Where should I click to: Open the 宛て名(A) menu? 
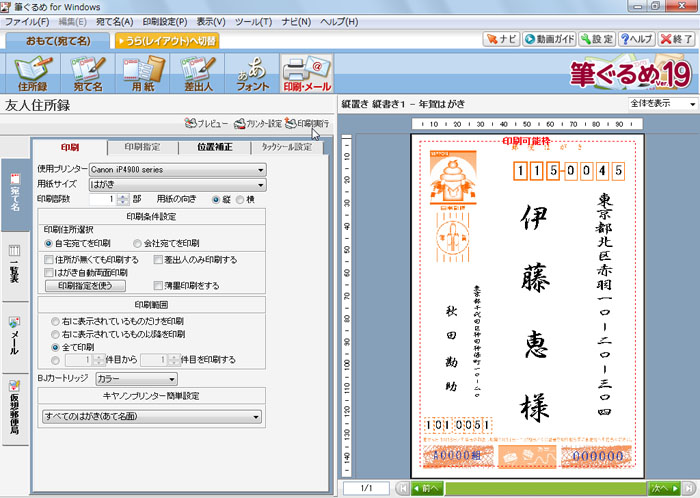[x=114, y=22]
